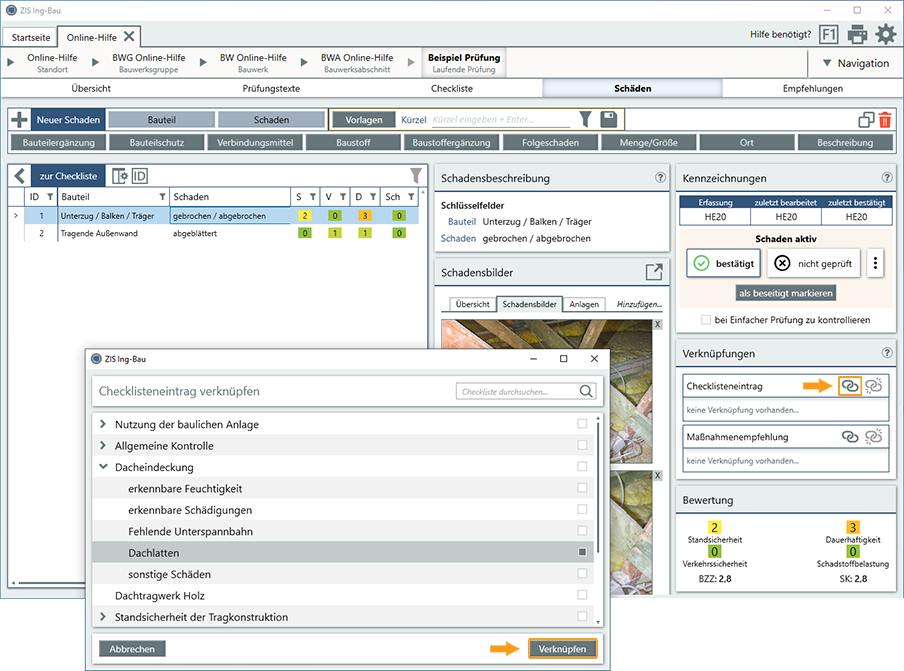Click the F1 help icon
The image size is (904, 671).
coord(828,35)
